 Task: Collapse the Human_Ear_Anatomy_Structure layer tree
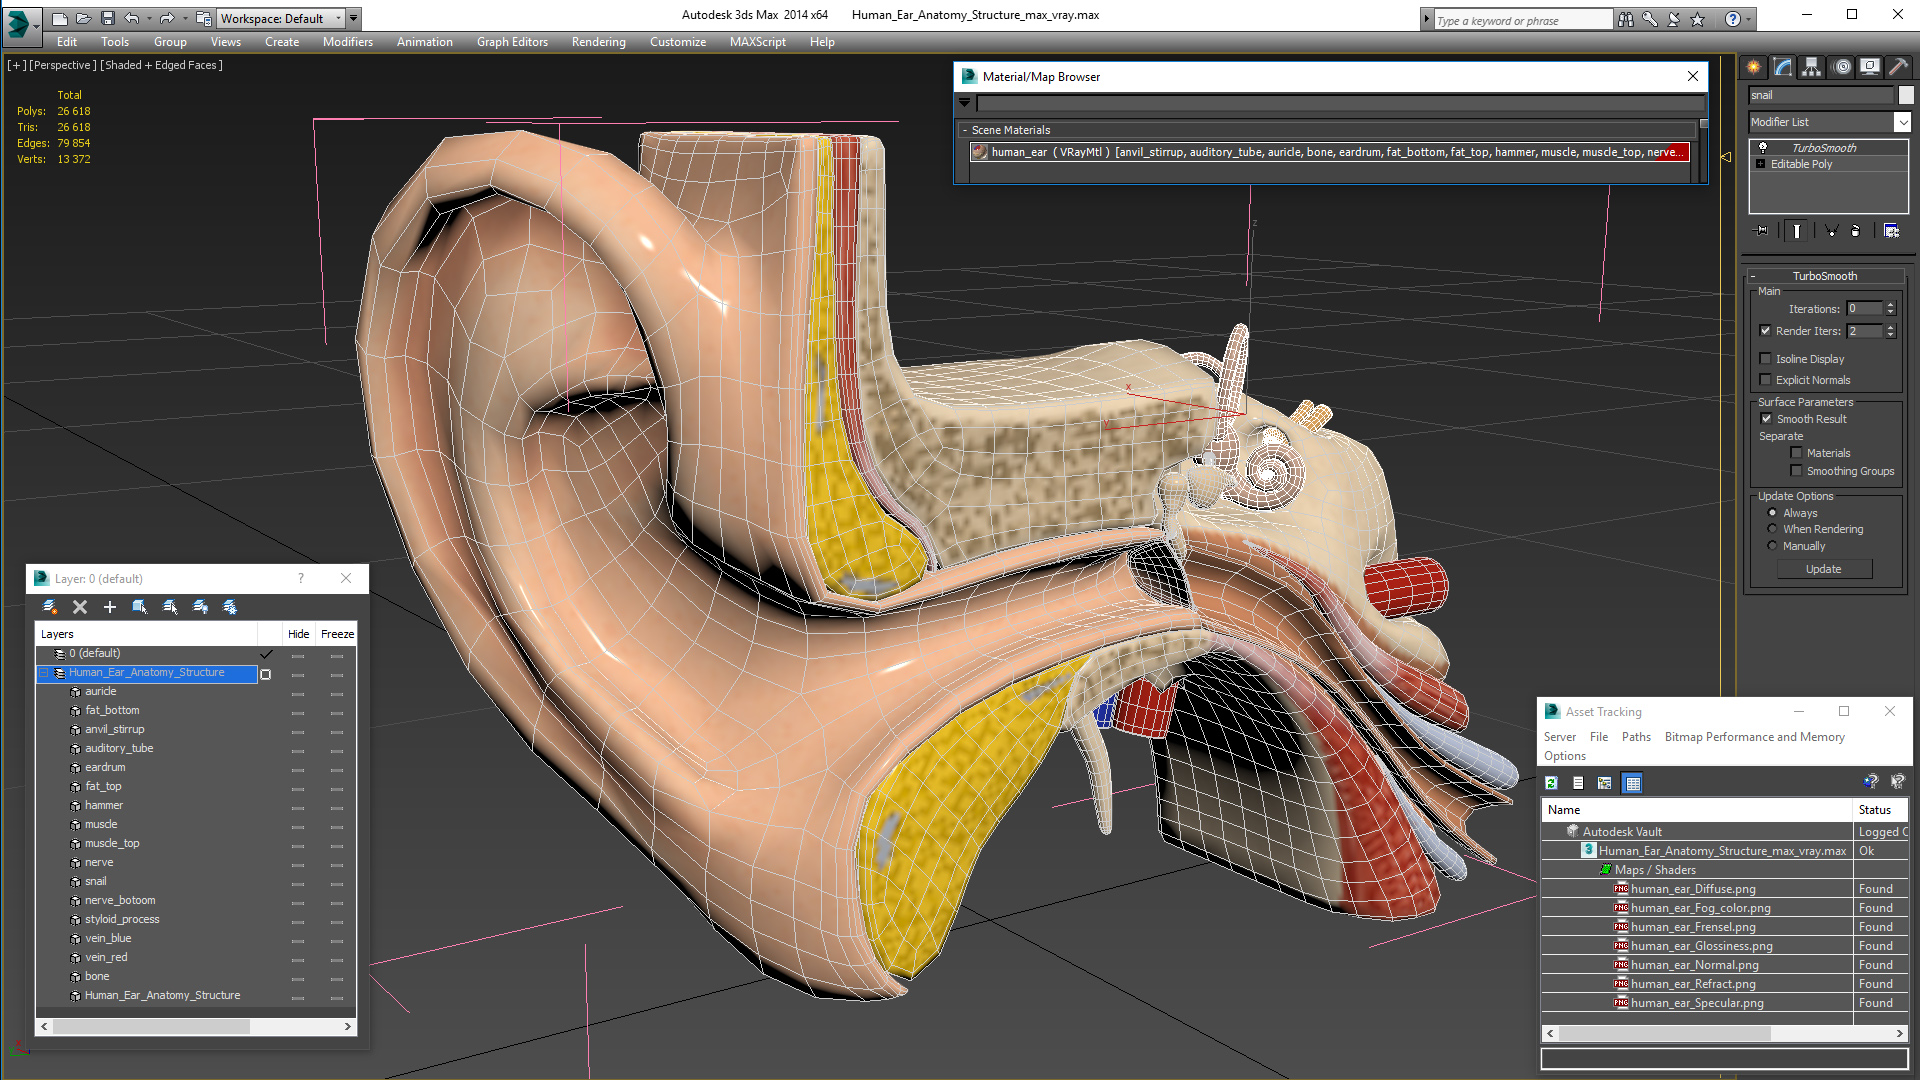tap(45, 673)
